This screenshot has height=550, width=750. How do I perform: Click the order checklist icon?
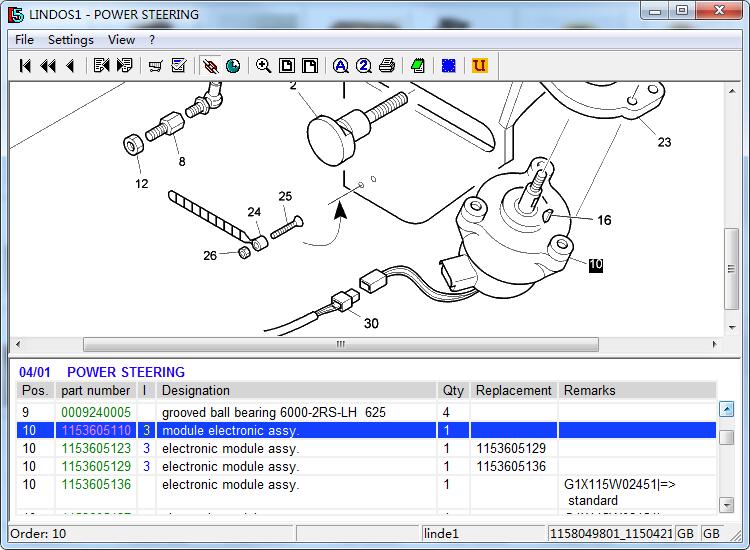click(179, 66)
